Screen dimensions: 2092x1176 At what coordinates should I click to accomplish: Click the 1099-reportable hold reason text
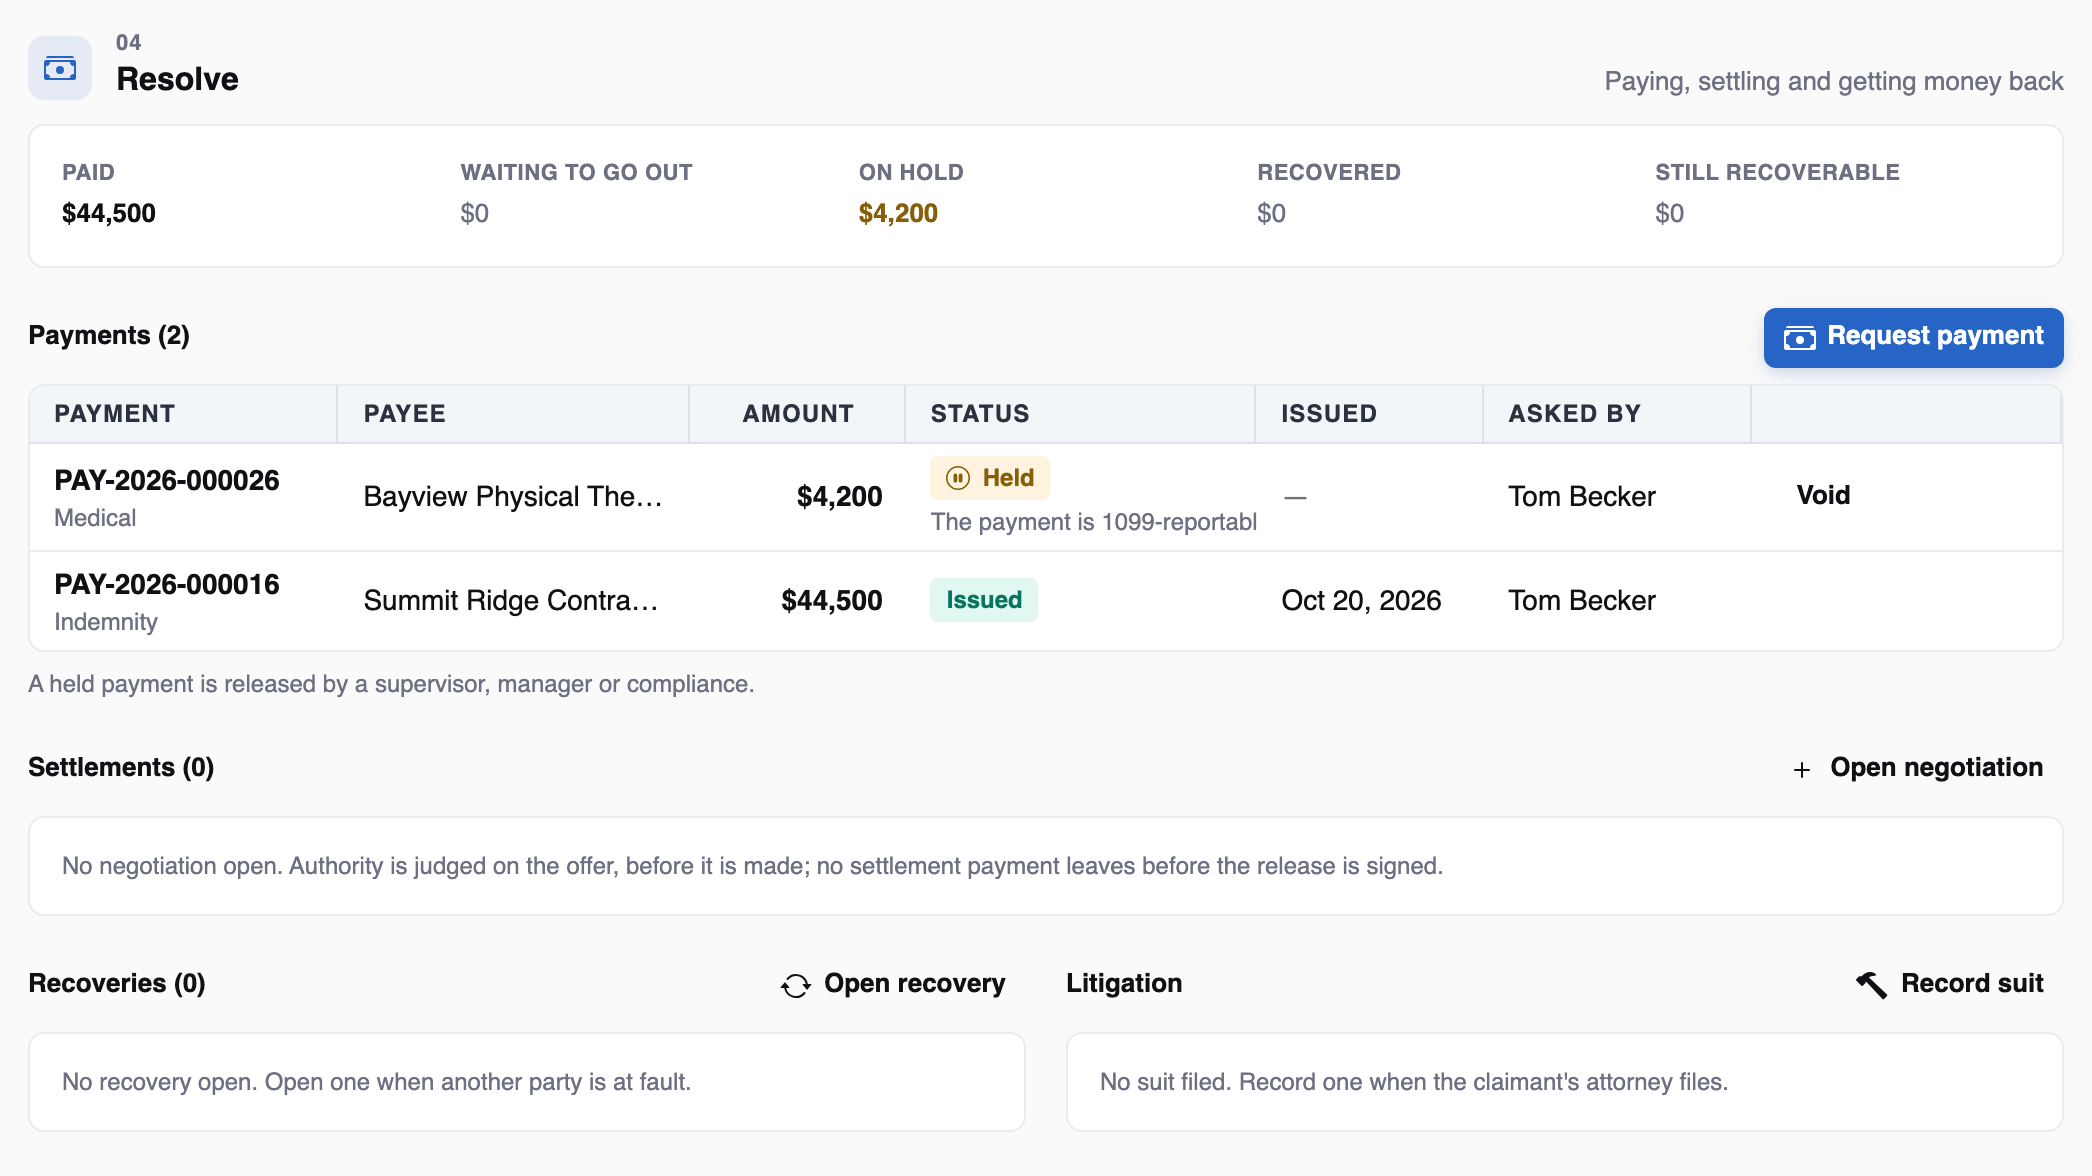(x=1094, y=522)
